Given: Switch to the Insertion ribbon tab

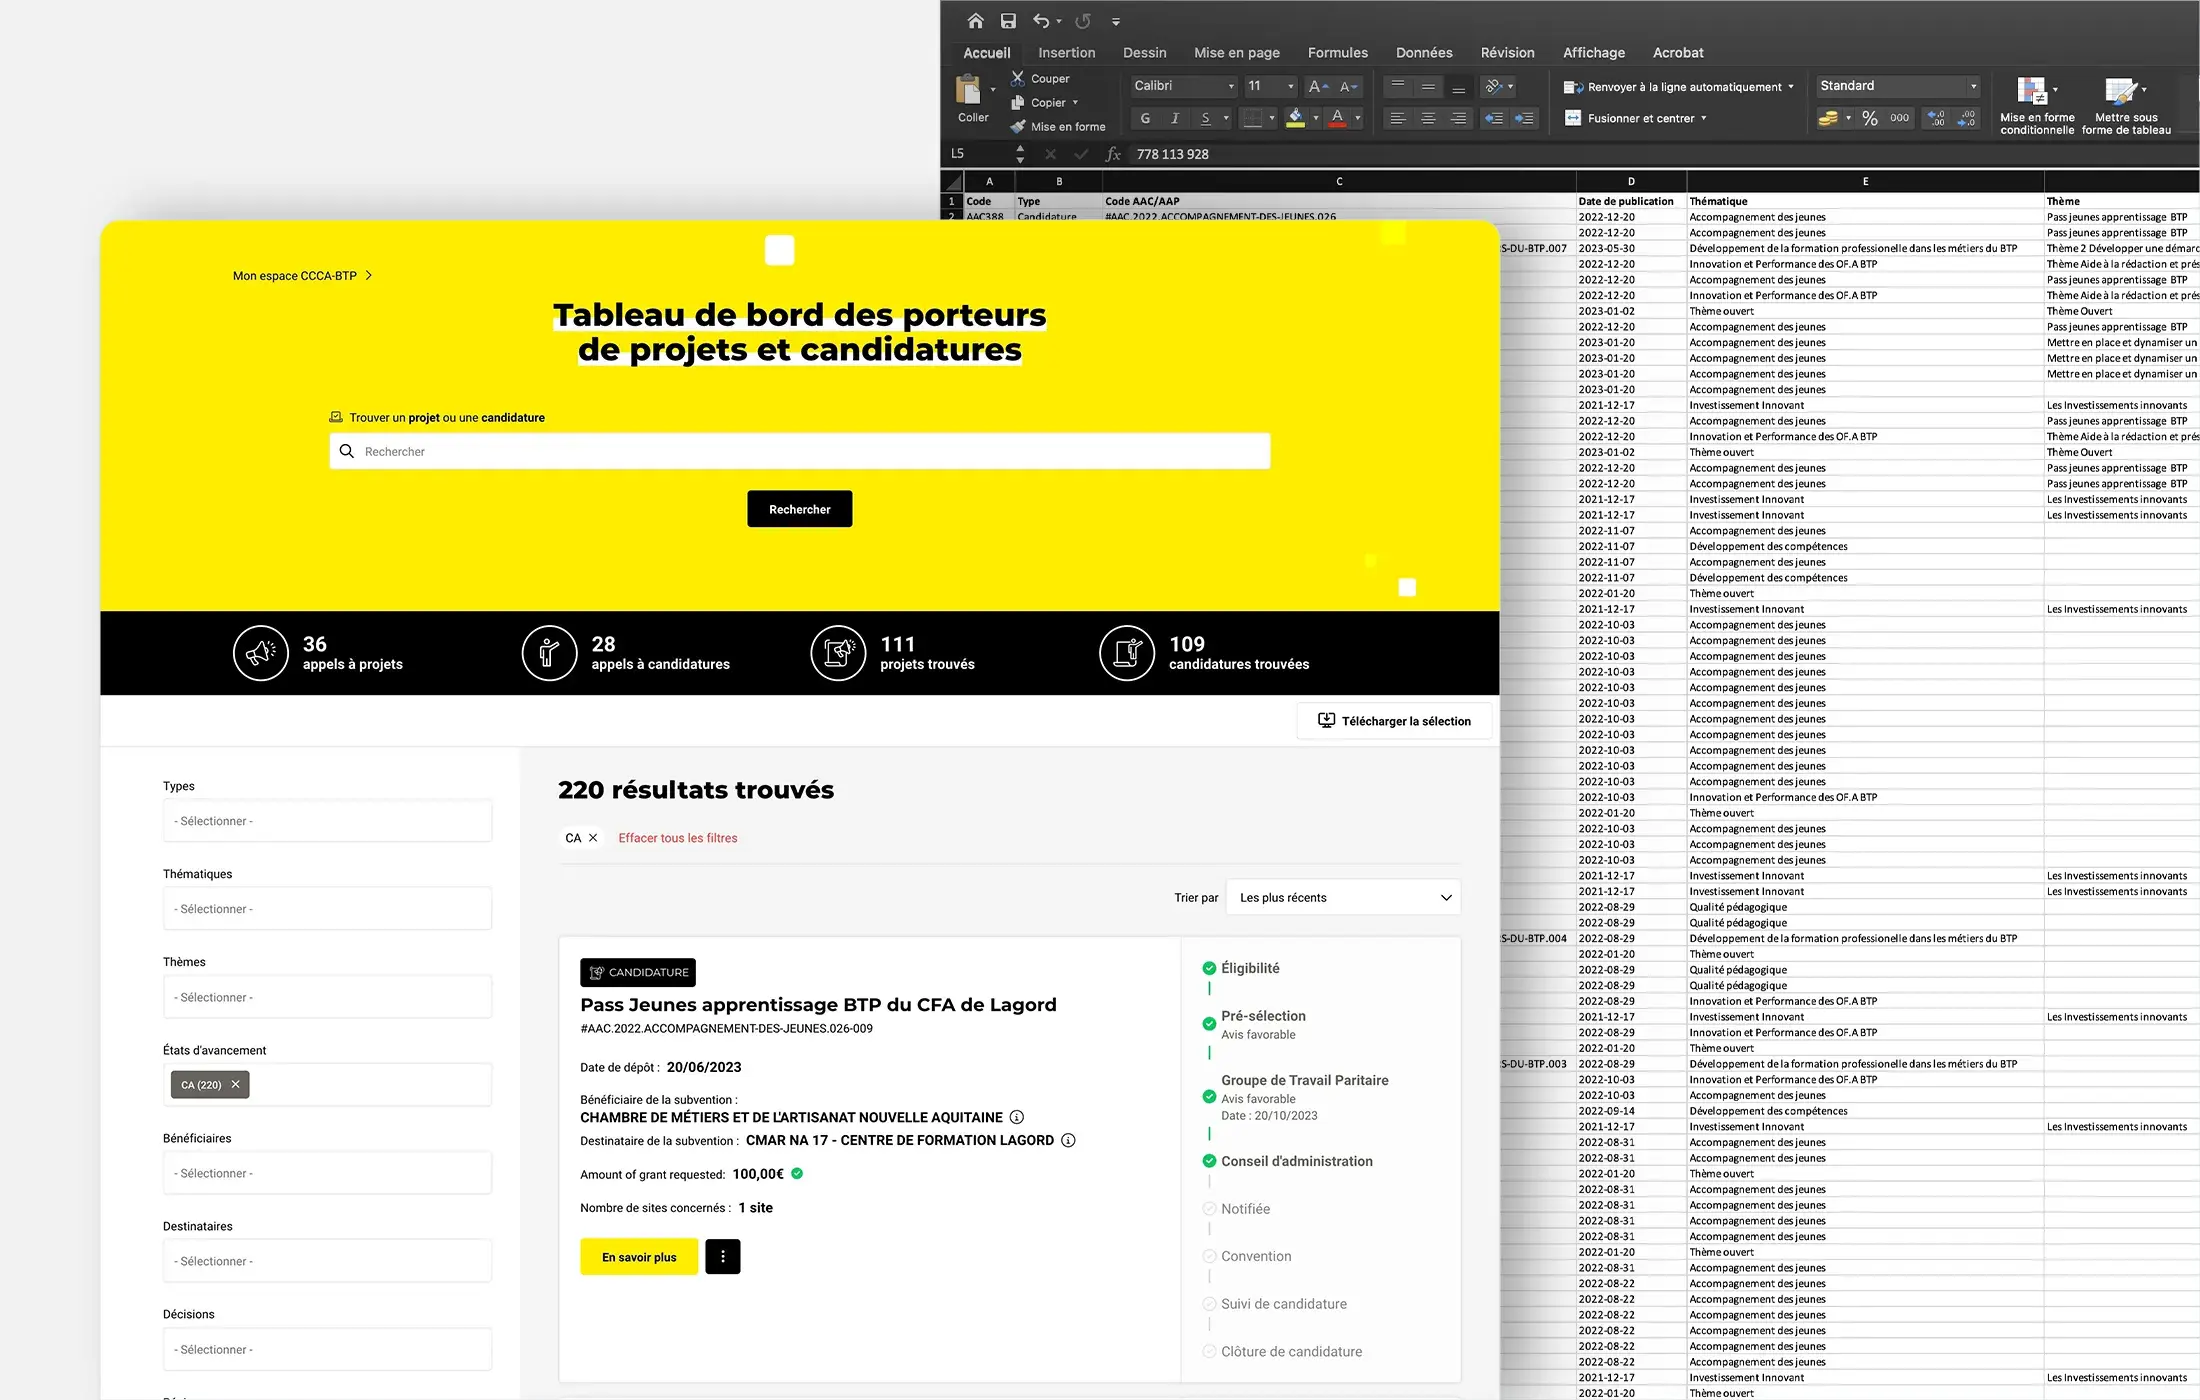Looking at the screenshot, I should click(x=1066, y=53).
